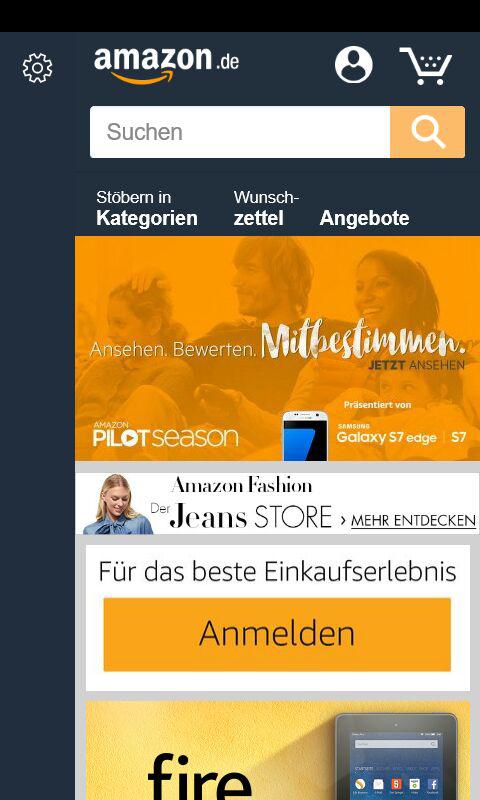Click the amazon.de logo
This screenshot has height=800, width=480.
coord(166,65)
